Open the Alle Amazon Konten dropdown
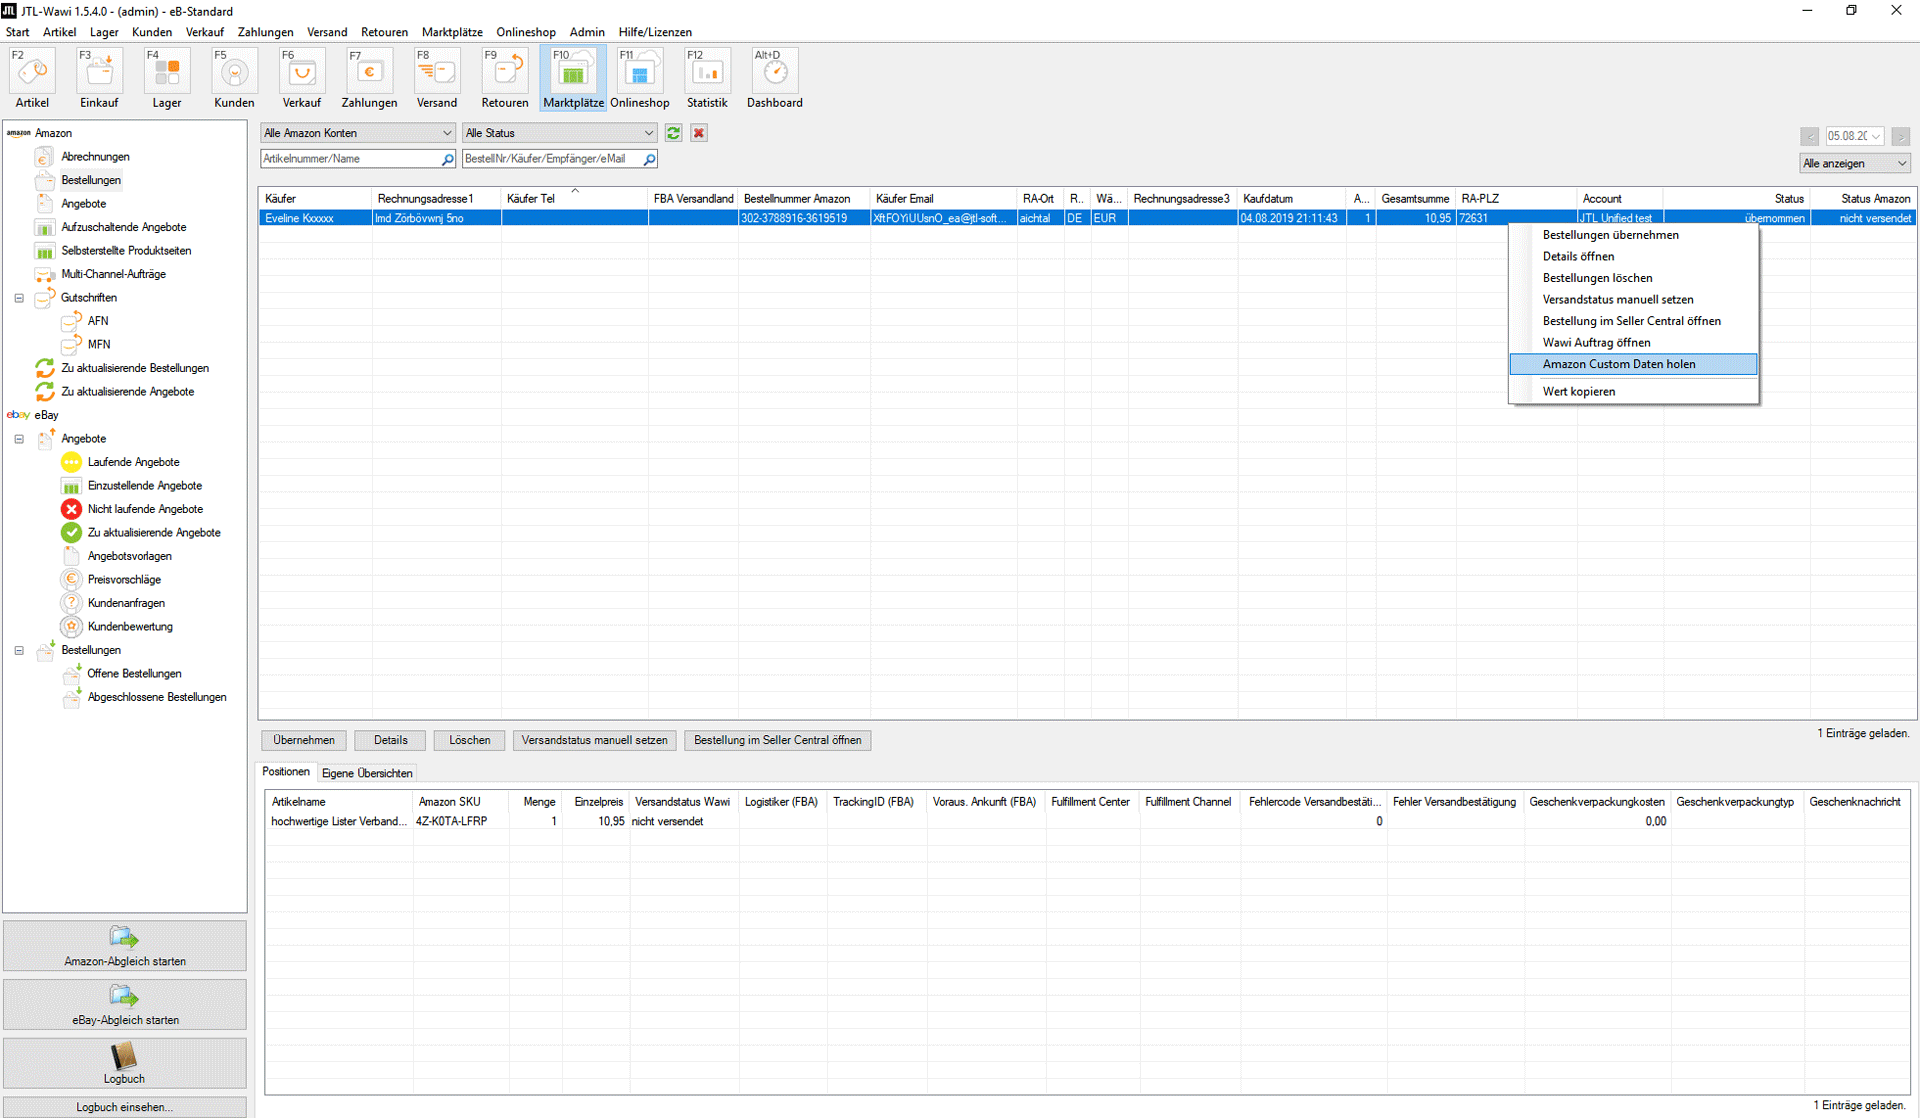 [x=357, y=133]
